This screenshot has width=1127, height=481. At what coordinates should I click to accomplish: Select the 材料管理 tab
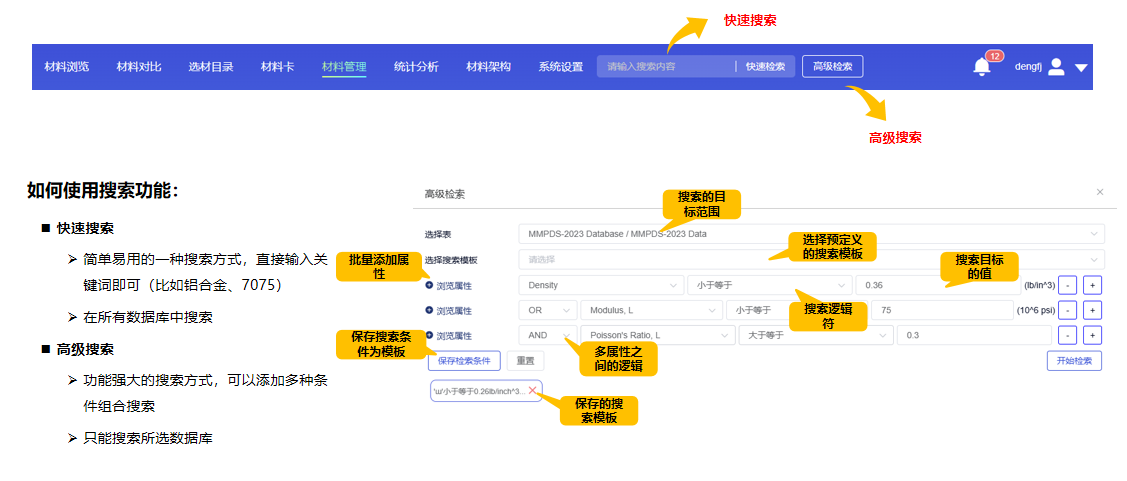[x=344, y=67]
